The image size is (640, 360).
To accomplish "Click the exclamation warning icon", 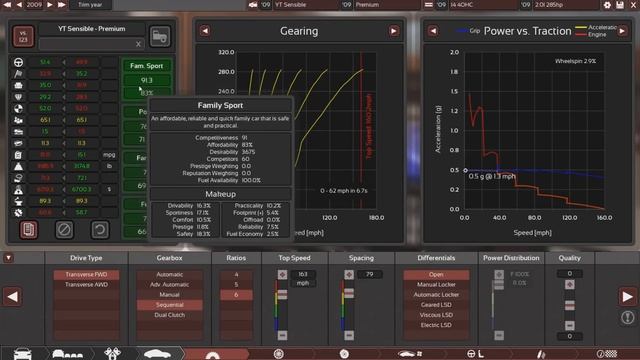I will coord(627,317).
